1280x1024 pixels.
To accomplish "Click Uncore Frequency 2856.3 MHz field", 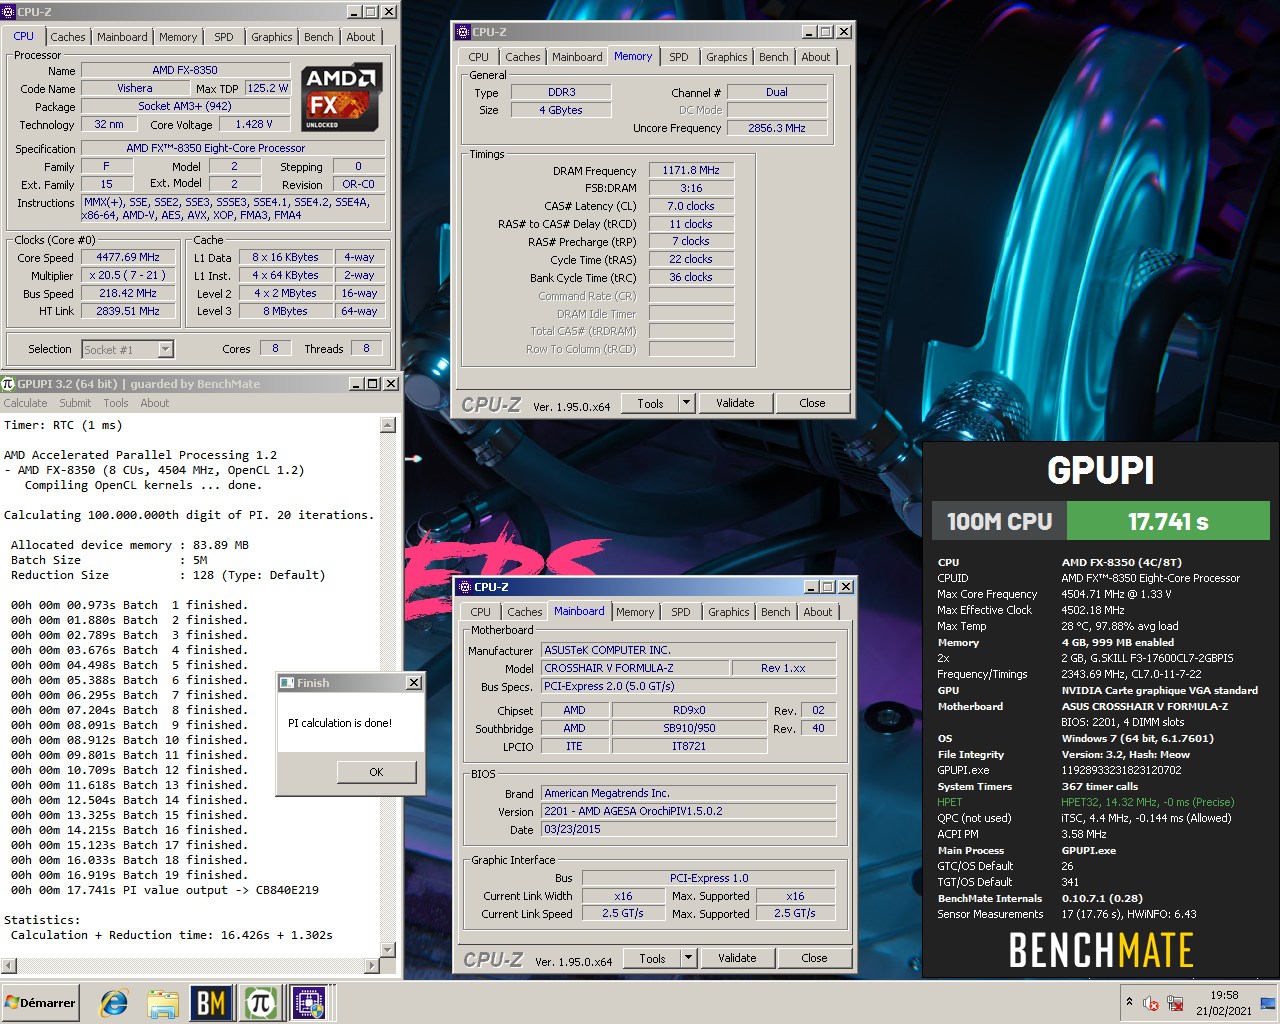I will pos(777,128).
